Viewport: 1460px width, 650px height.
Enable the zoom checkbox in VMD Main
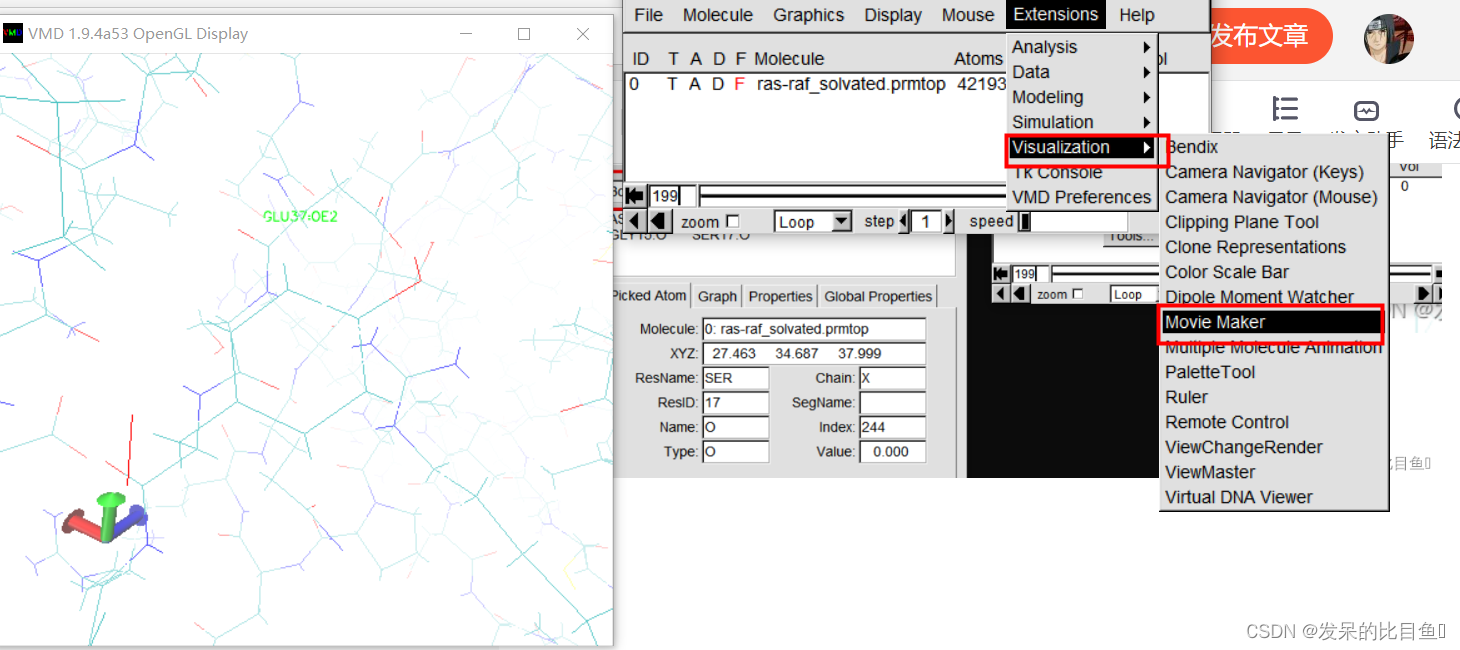pyautogui.click(x=733, y=222)
